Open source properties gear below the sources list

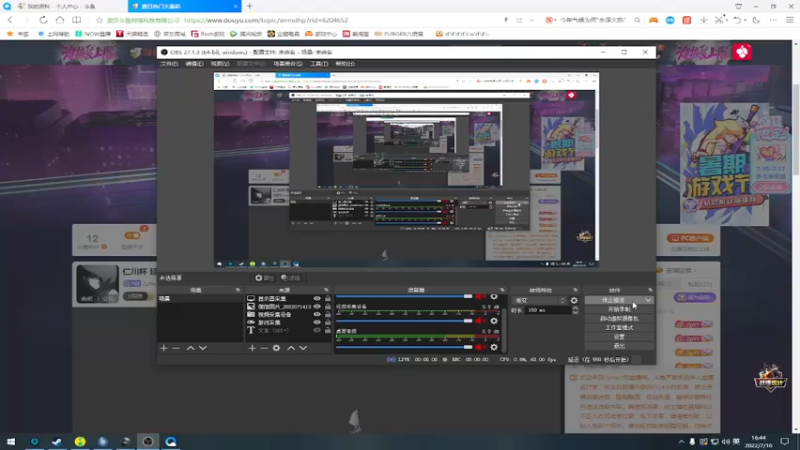point(277,348)
